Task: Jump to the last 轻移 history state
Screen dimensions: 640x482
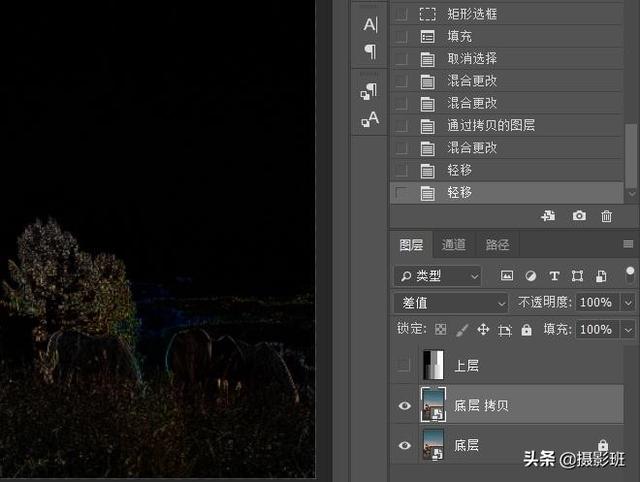Action: coord(506,192)
